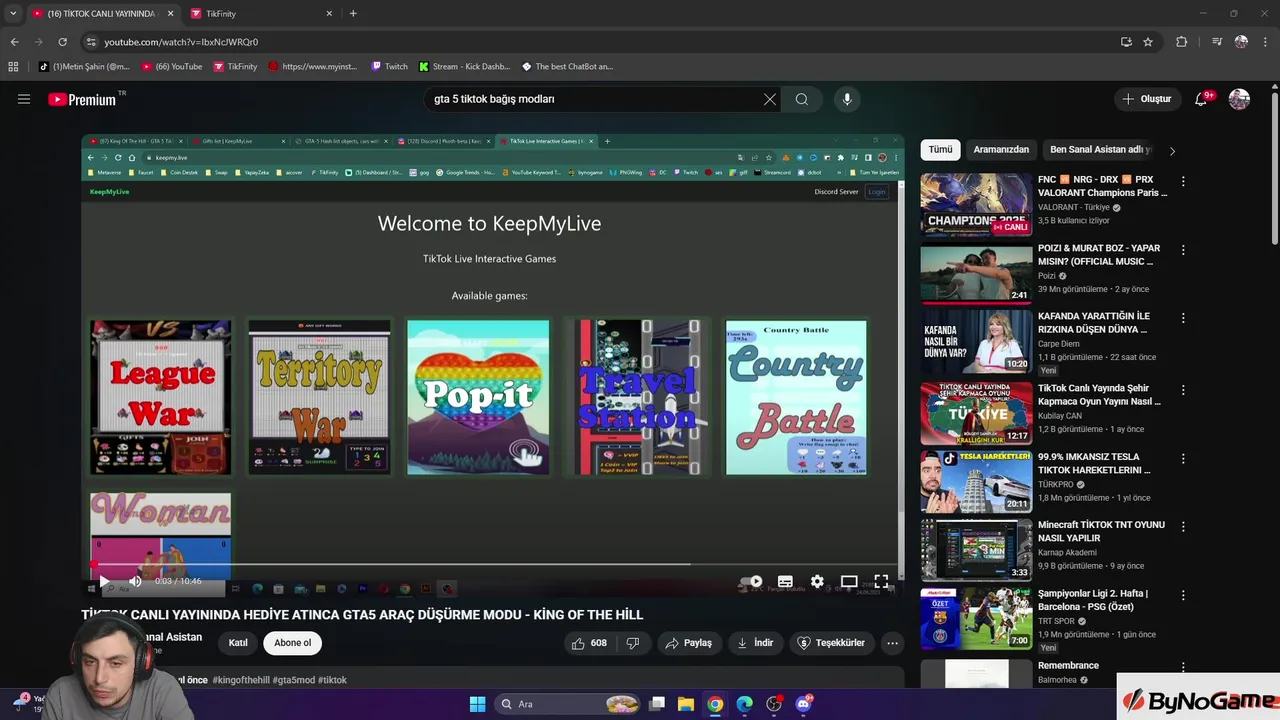1280x720 pixels.
Task: Open YouTube notifications bell
Action: [1201, 99]
